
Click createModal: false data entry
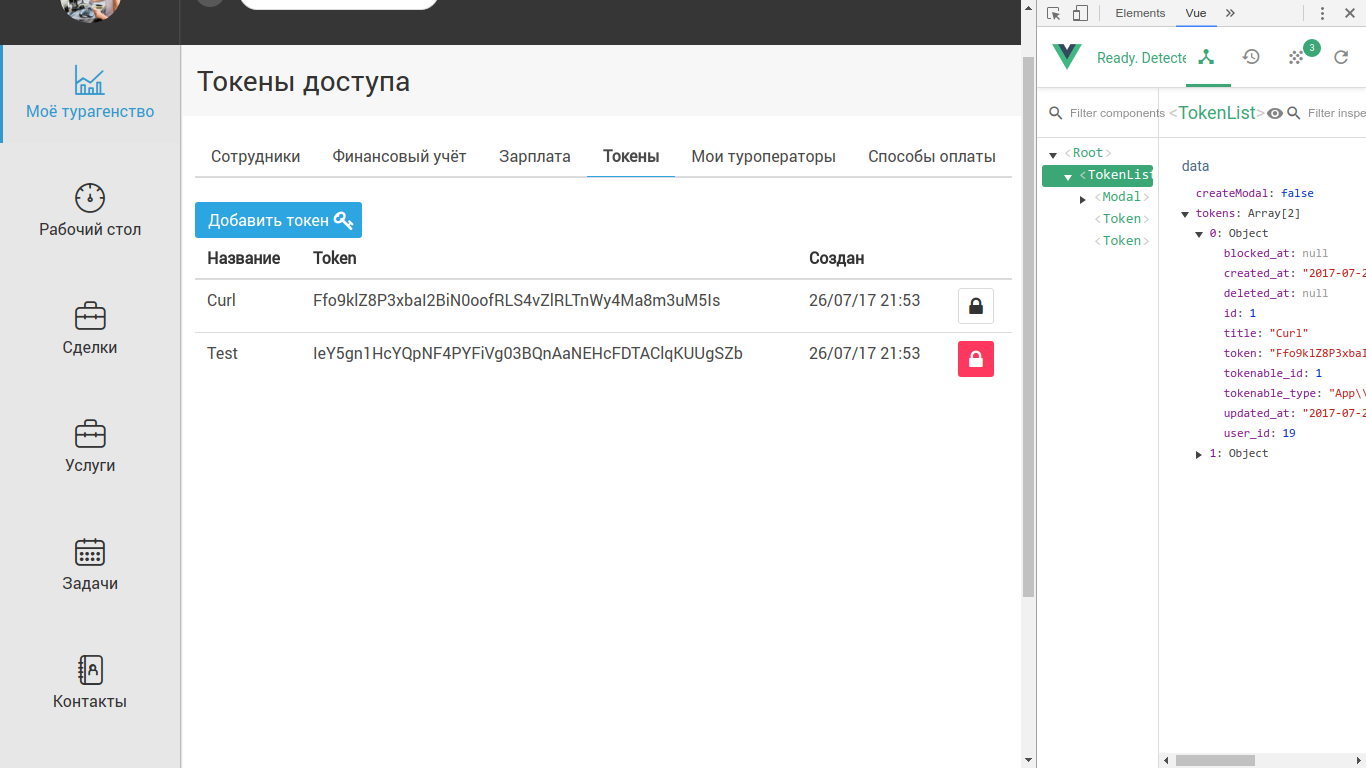[1255, 193]
